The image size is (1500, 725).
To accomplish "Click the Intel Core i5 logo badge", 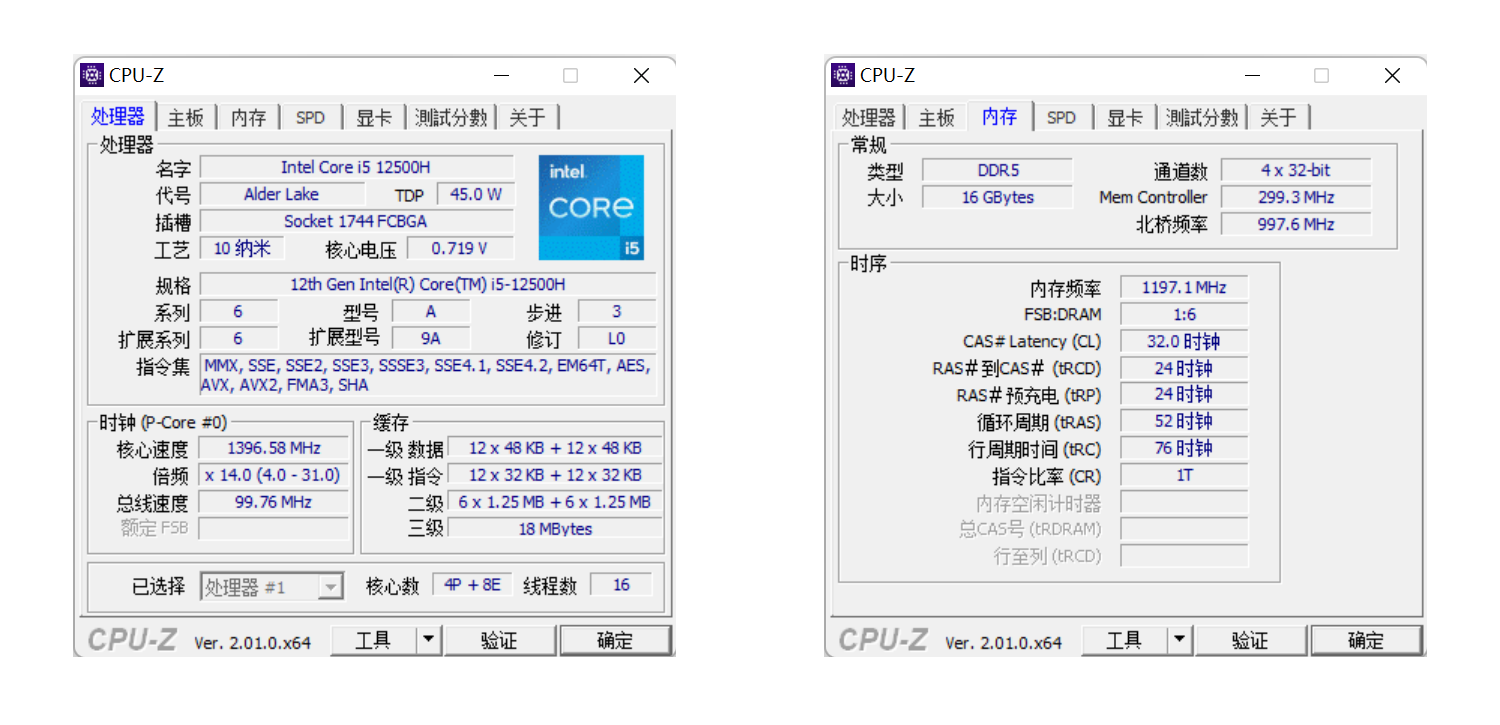I will [591, 208].
